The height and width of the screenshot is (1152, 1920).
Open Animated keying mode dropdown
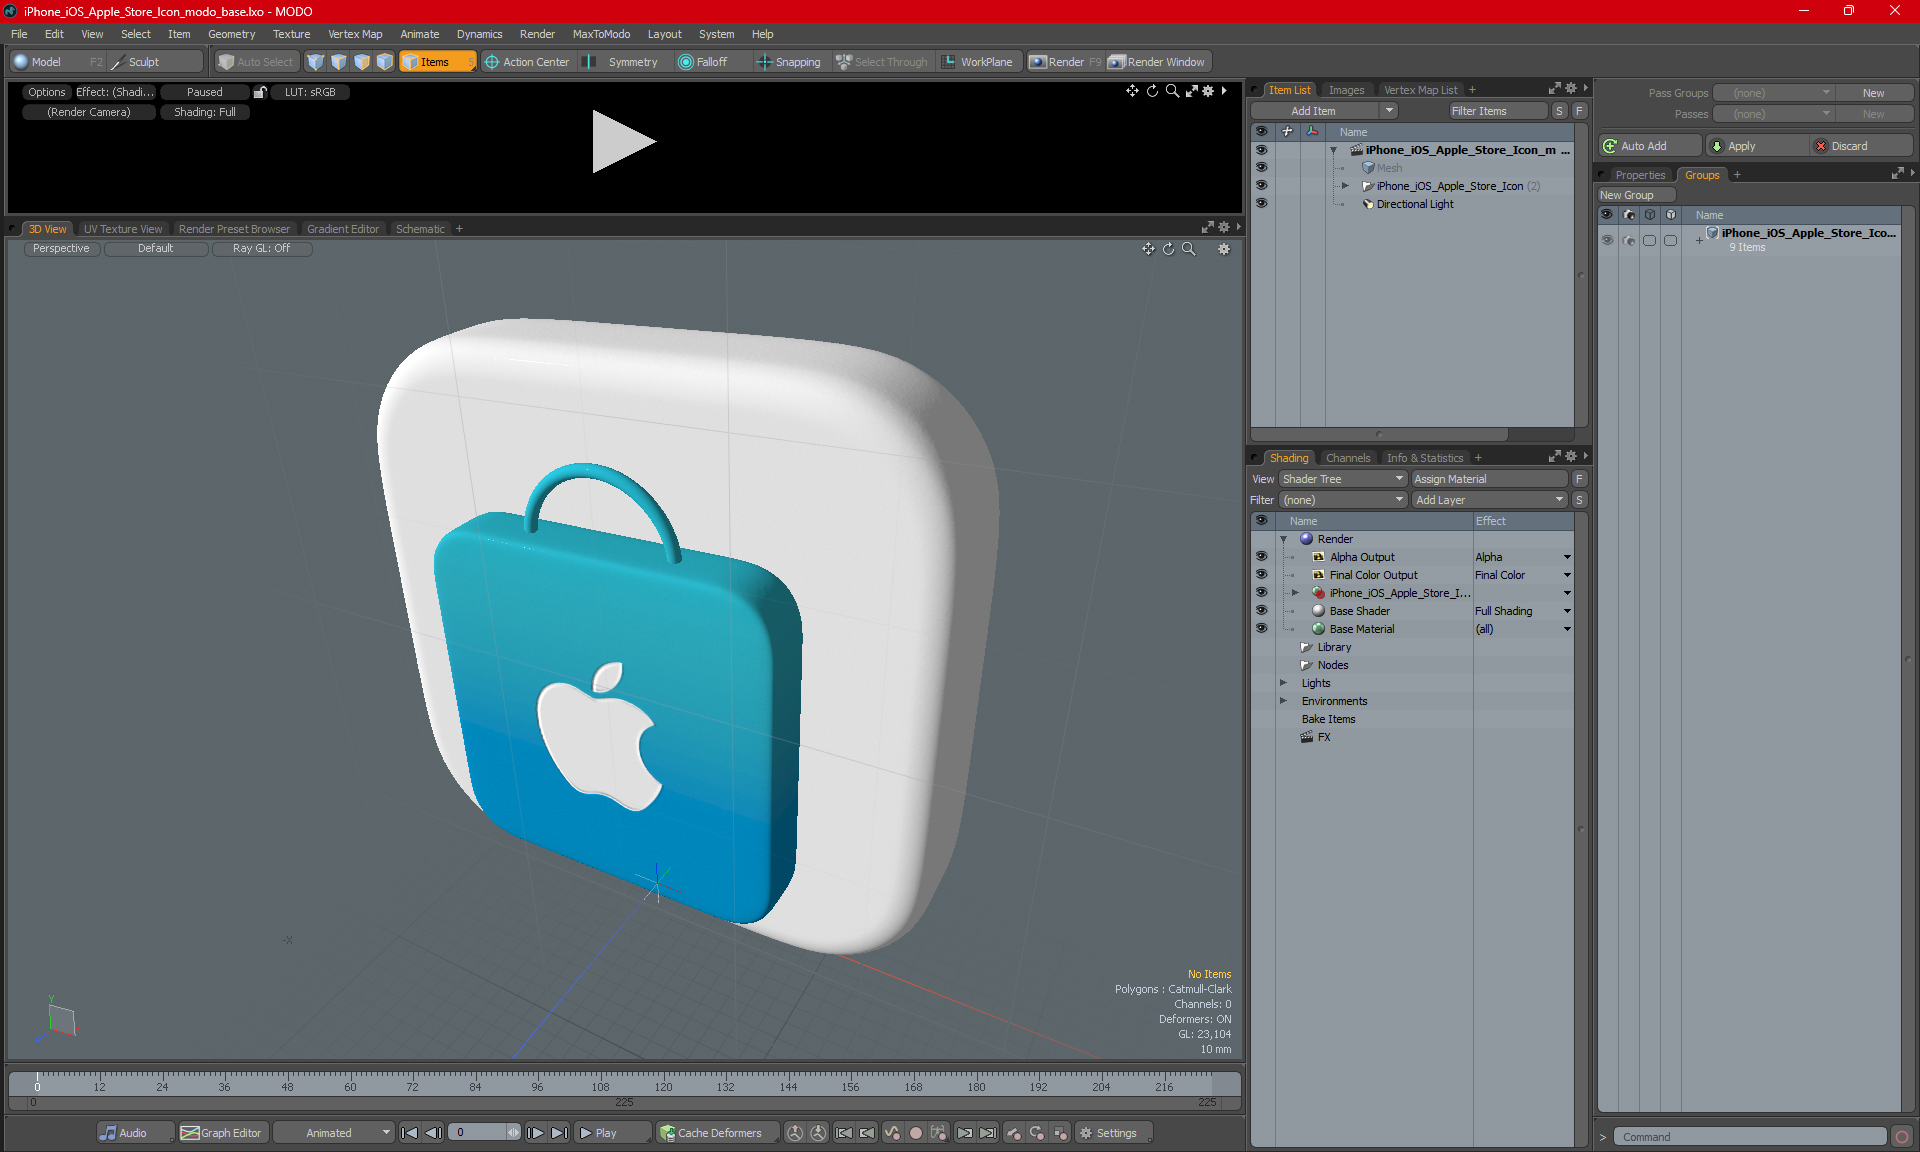(x=334, y=1133)
